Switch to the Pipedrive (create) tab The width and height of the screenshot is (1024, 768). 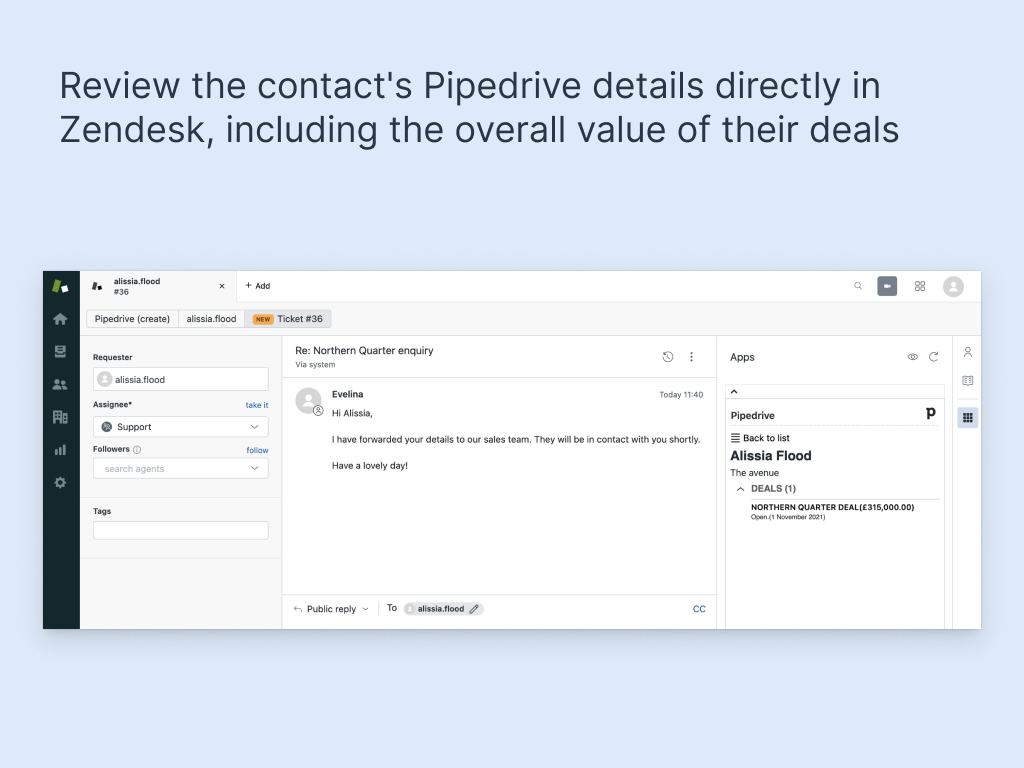(x=131, y=318)
